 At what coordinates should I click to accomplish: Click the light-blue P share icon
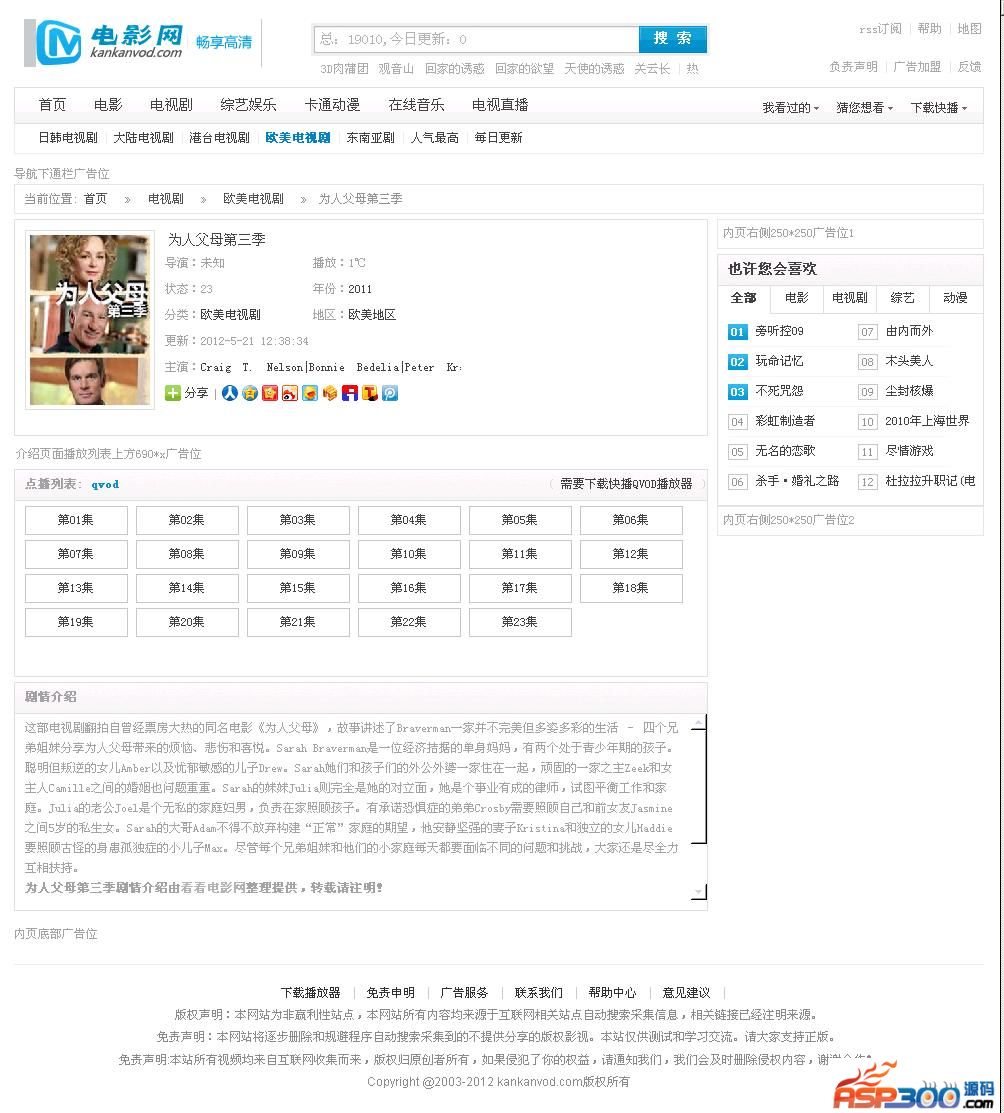(x=390, y=393)
